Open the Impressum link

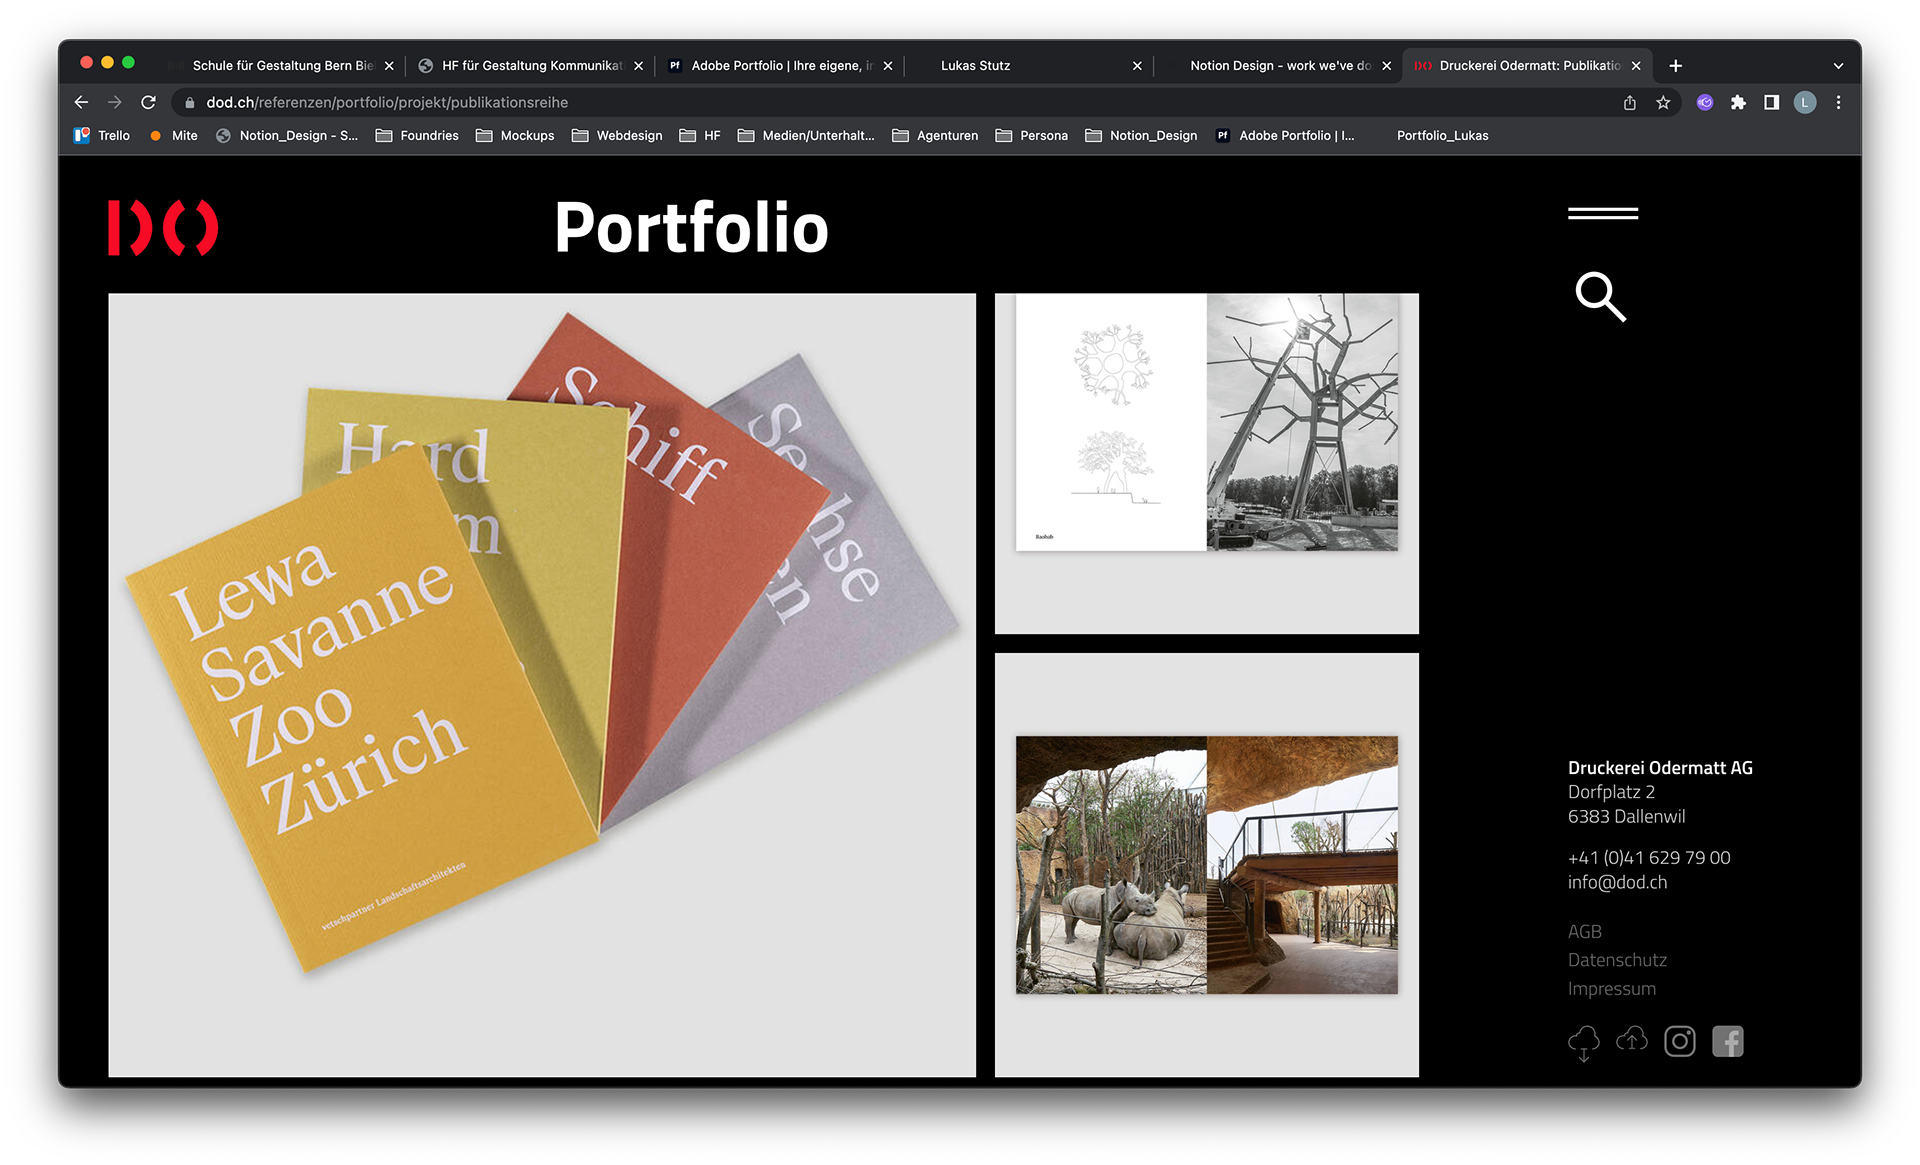click(x=1611, y=989)
